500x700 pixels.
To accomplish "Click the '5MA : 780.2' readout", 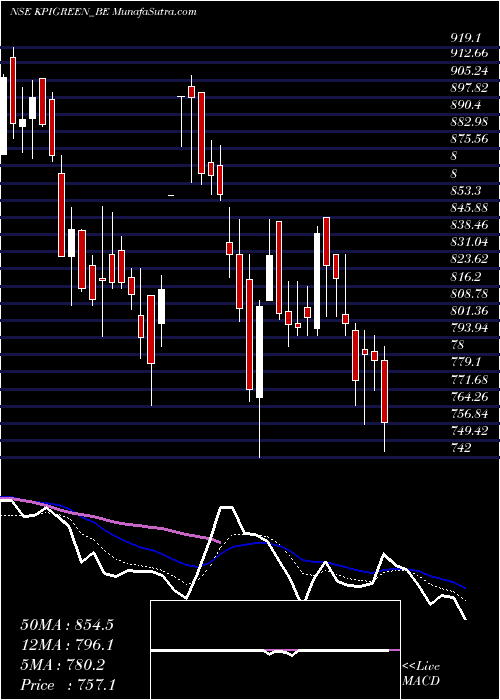I will (x=62, y=665).
